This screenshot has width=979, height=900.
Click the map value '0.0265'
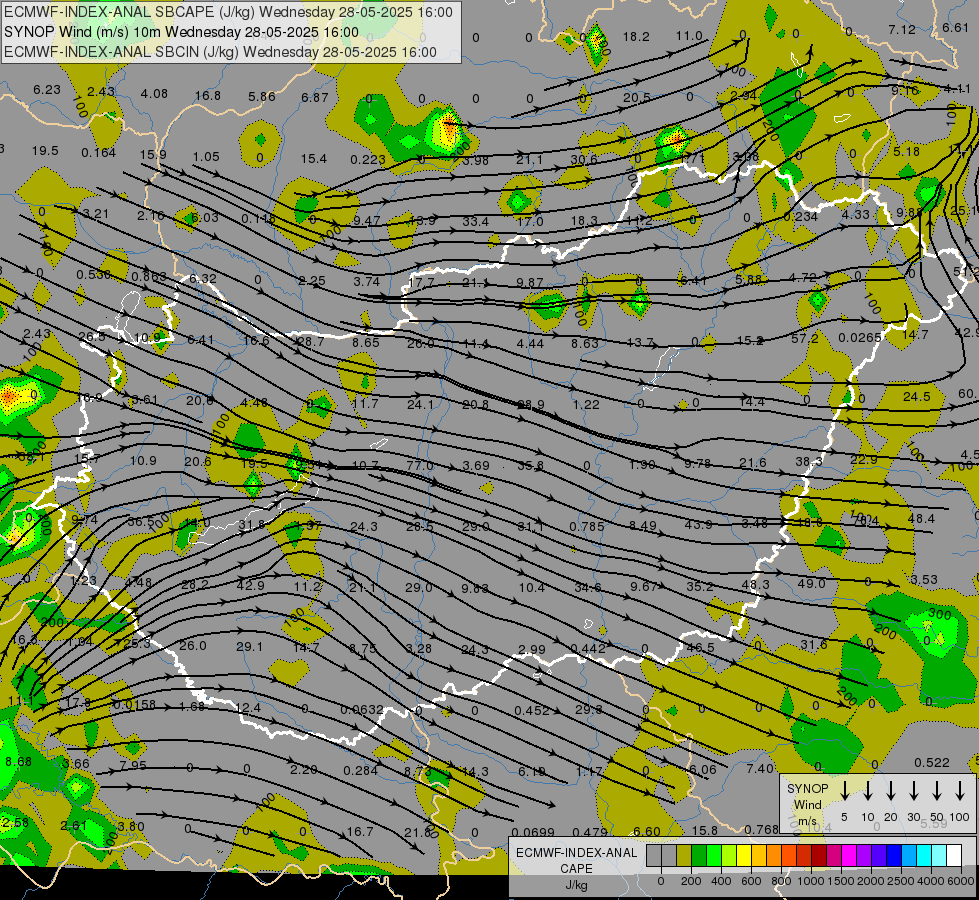860,337
